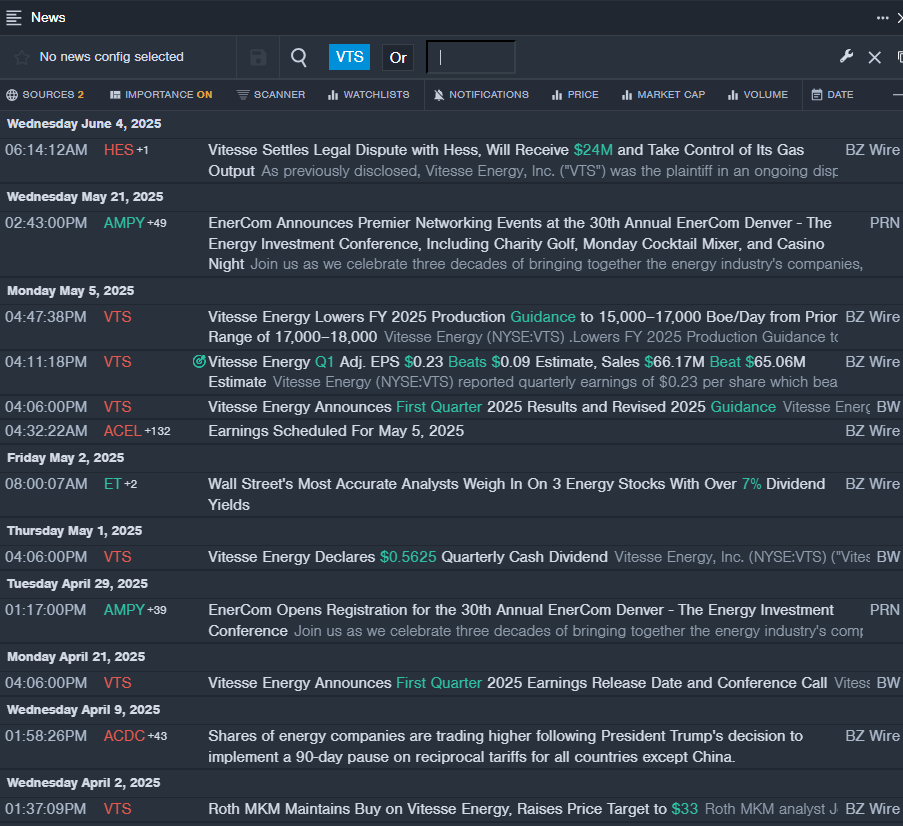Open the Market Cap filter
The image size is (903, 826).
663,94
